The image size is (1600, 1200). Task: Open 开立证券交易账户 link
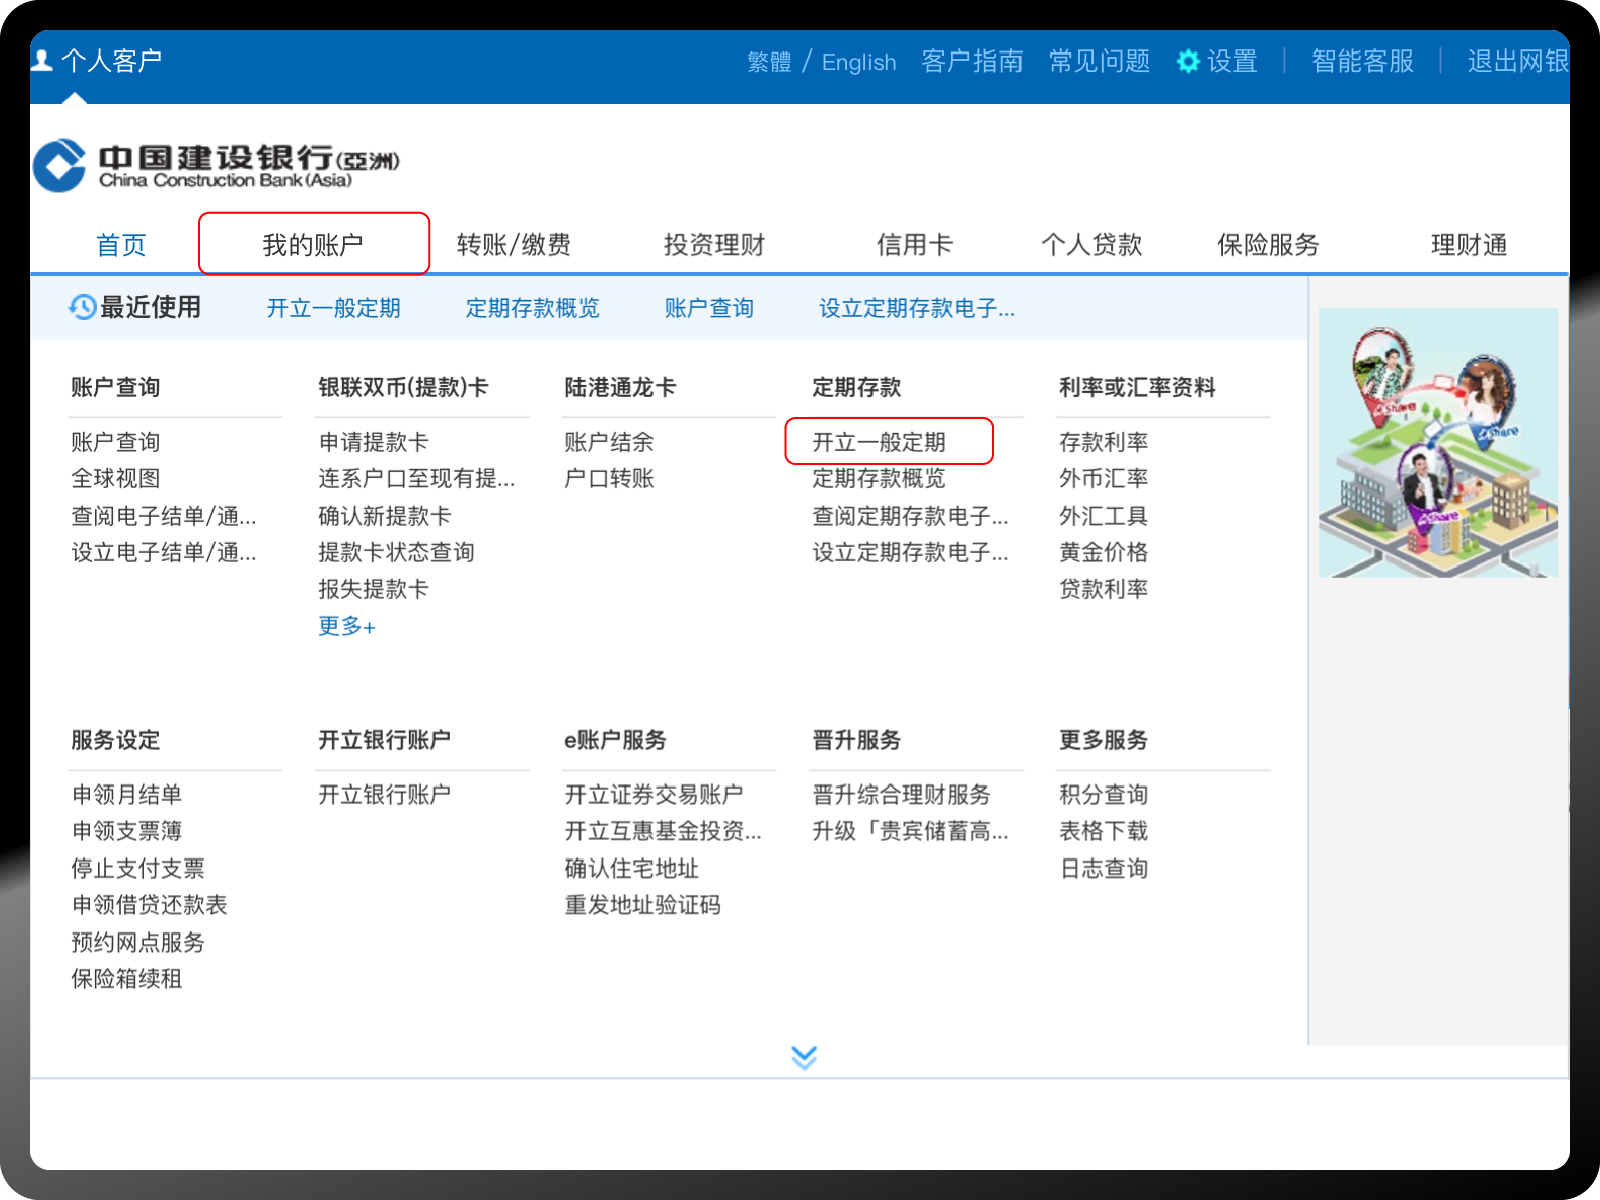tap(653, 795)
